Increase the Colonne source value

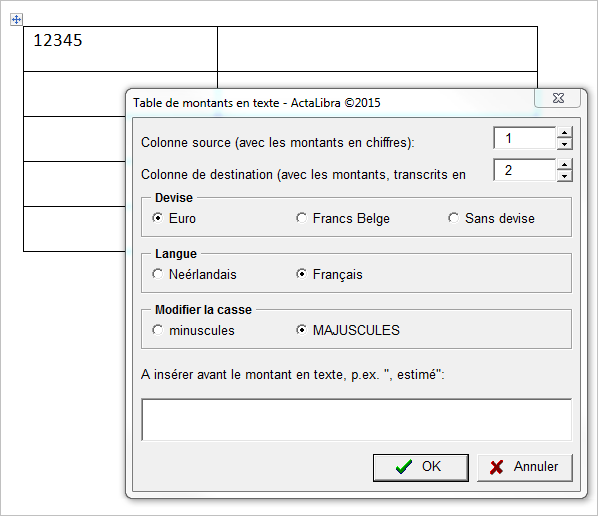point(564,132)
